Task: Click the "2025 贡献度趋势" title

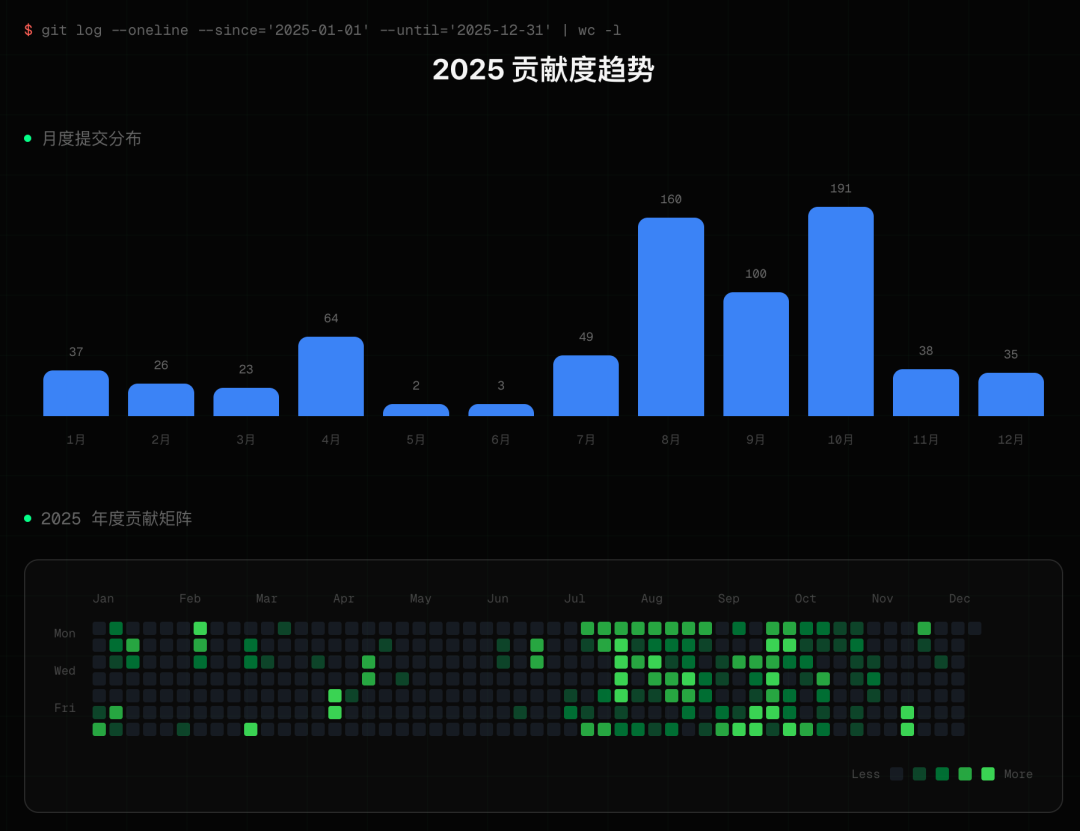Action: [543, 70]
